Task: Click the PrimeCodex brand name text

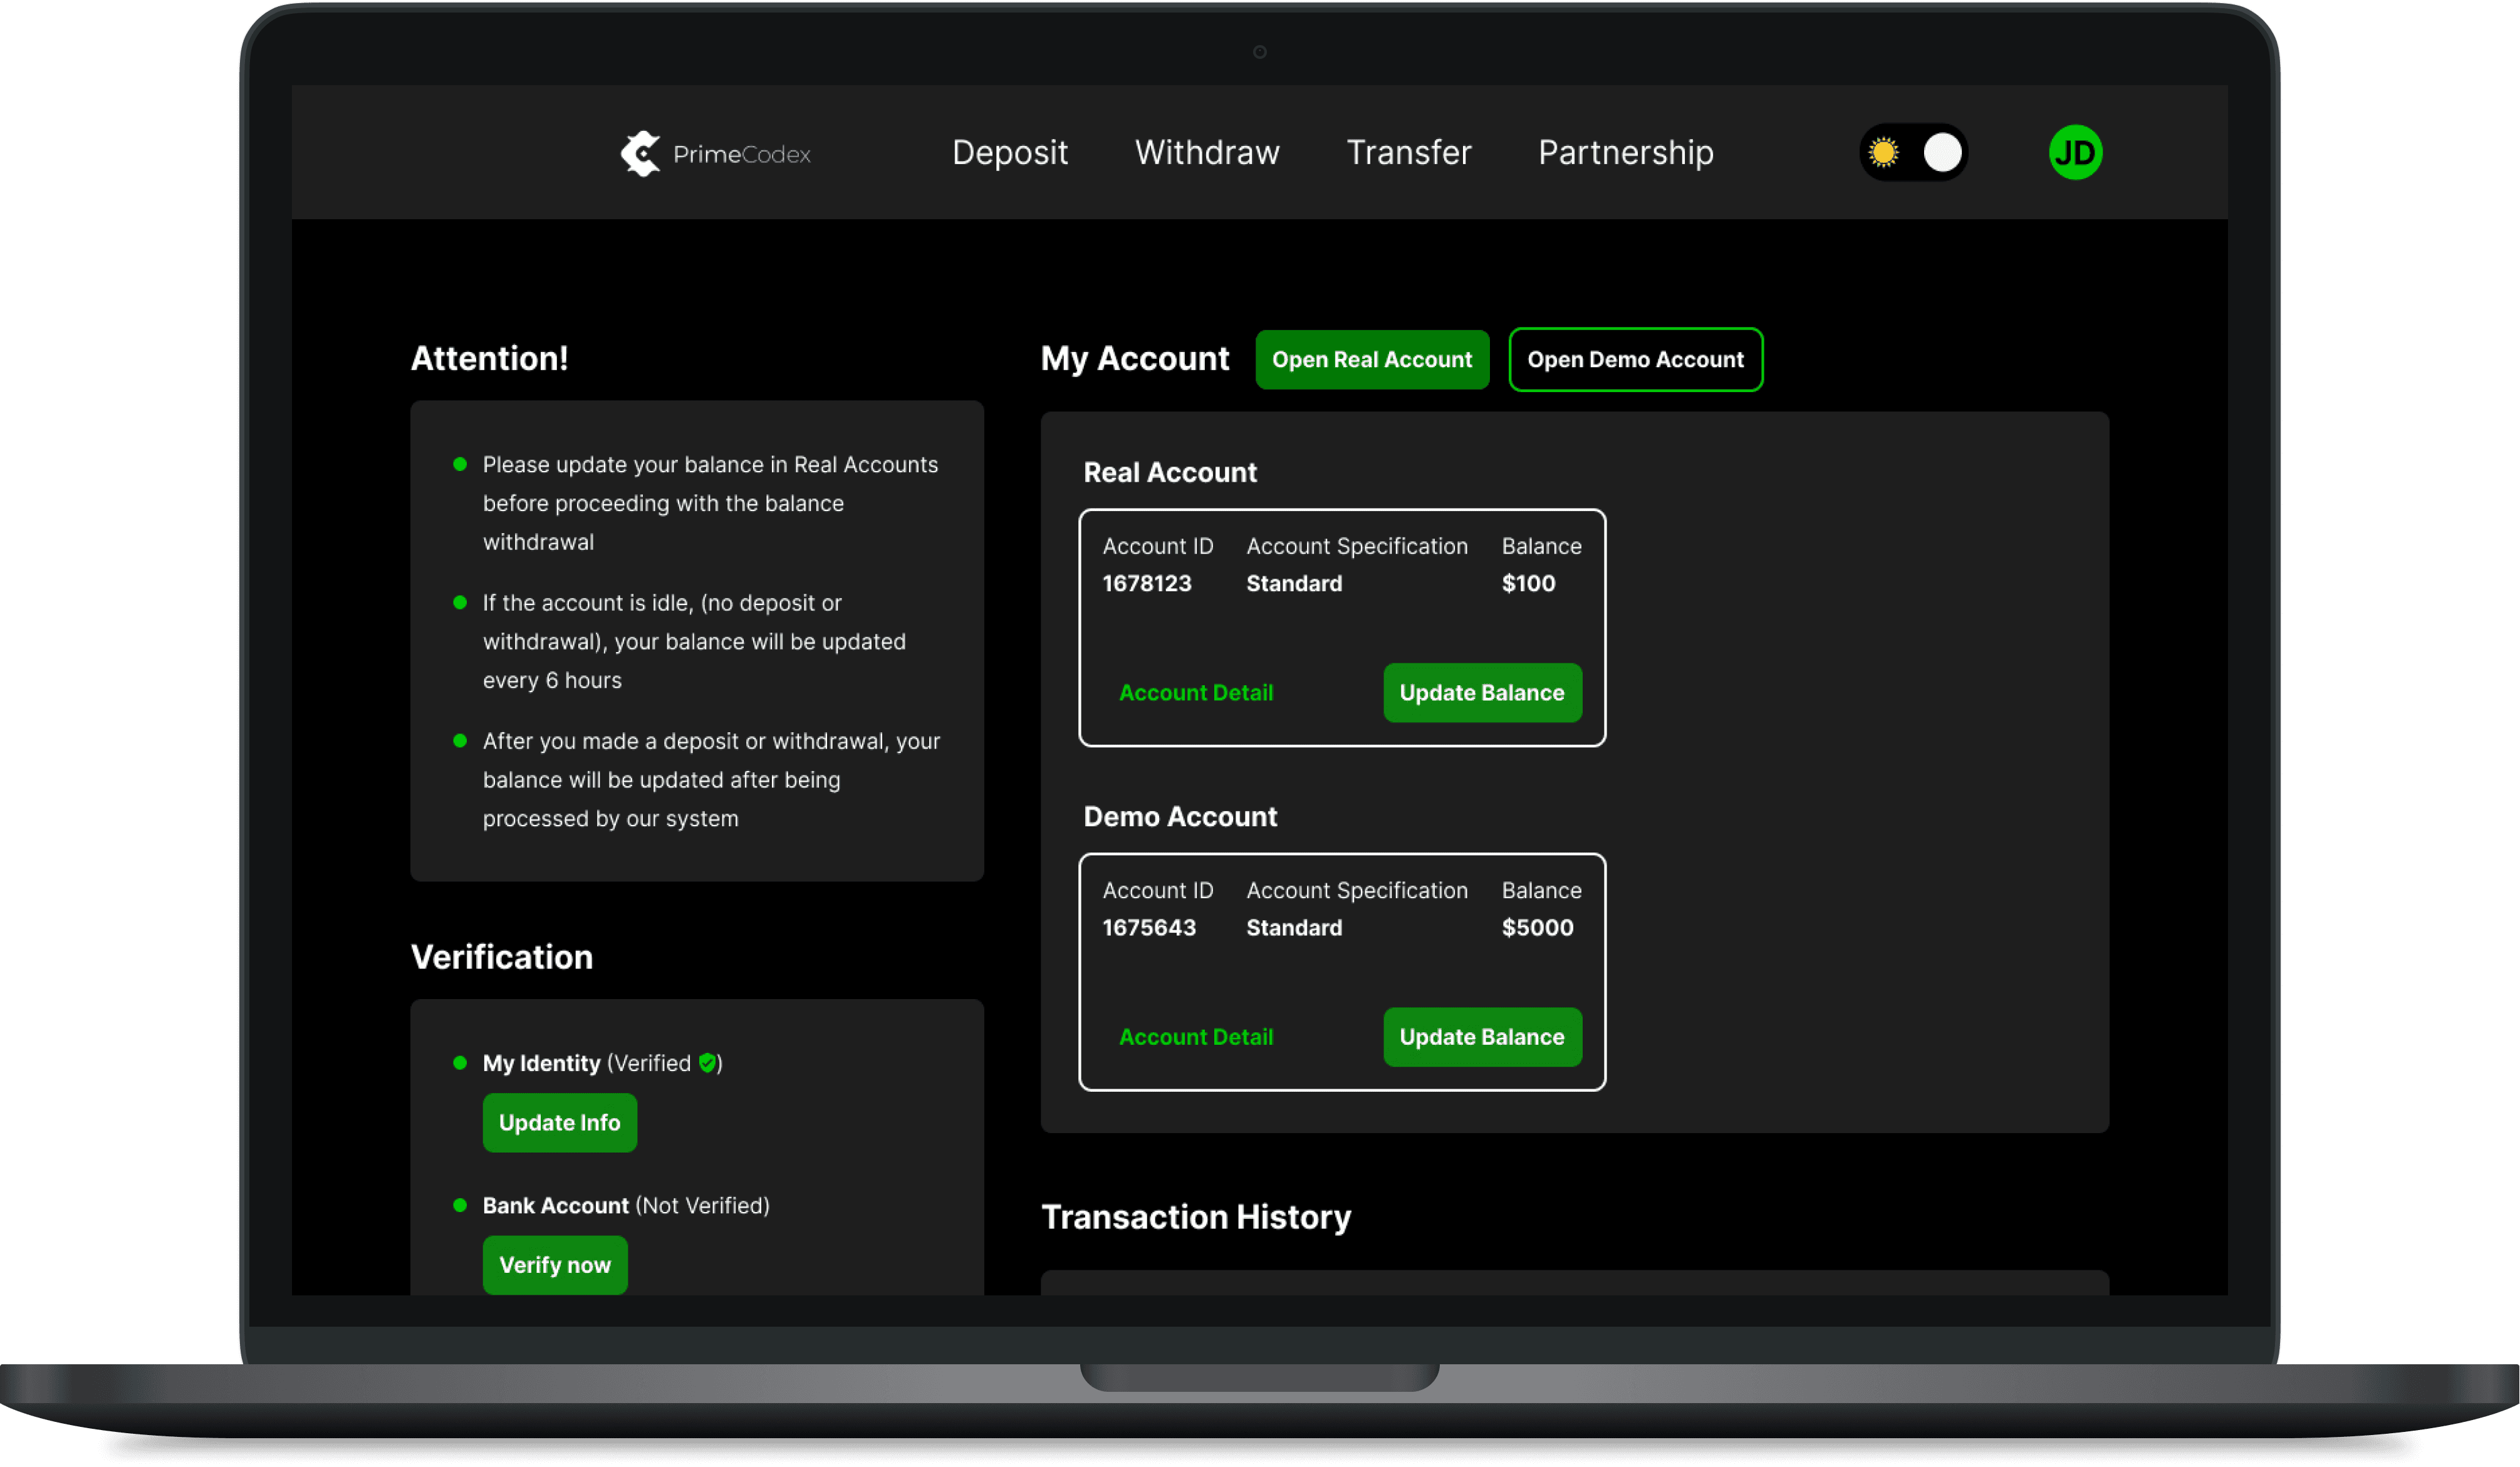Action: [x=741, y=154]
